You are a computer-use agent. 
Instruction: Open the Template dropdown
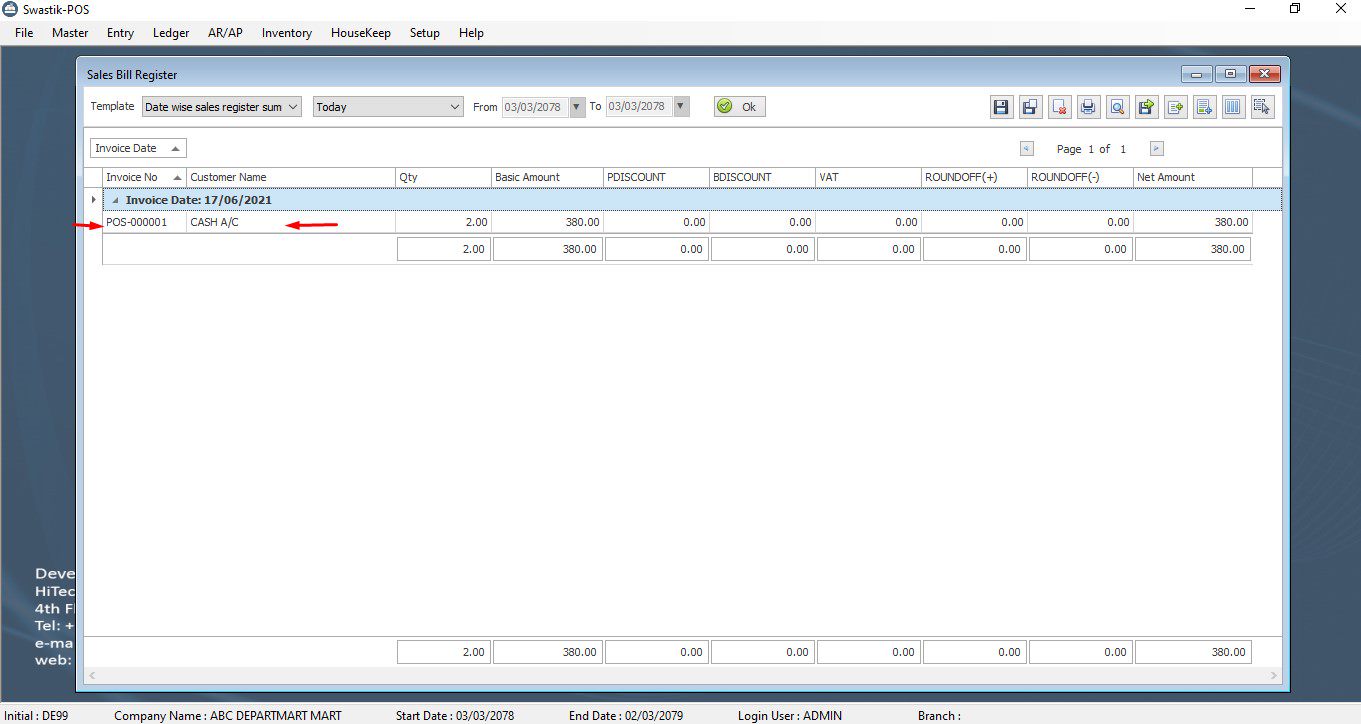point(293,107)
